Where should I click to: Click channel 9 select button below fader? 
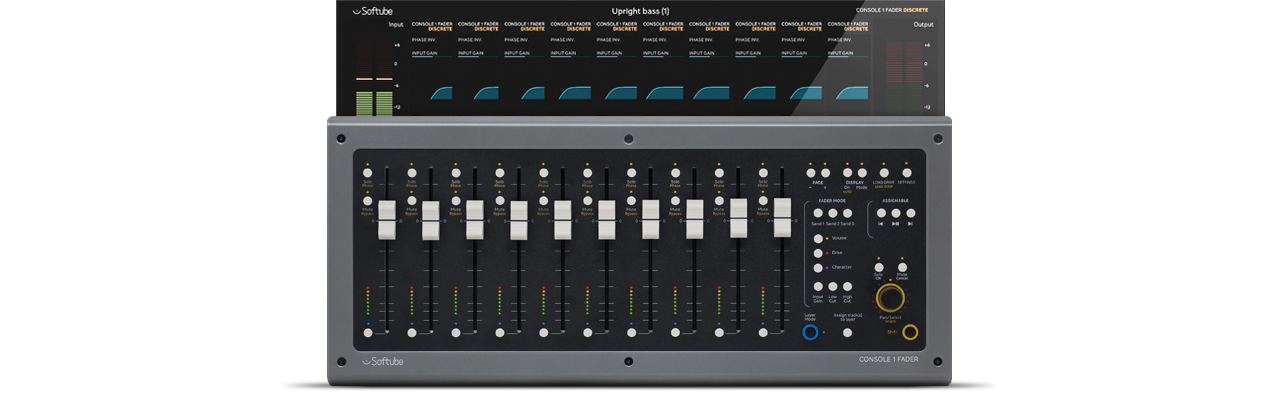pos(719,332)
